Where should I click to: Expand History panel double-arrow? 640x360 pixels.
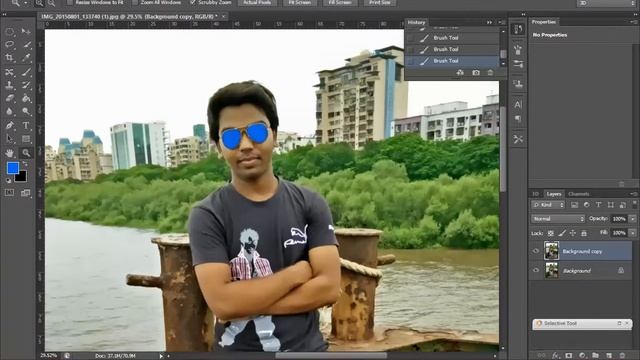(489, 22)
